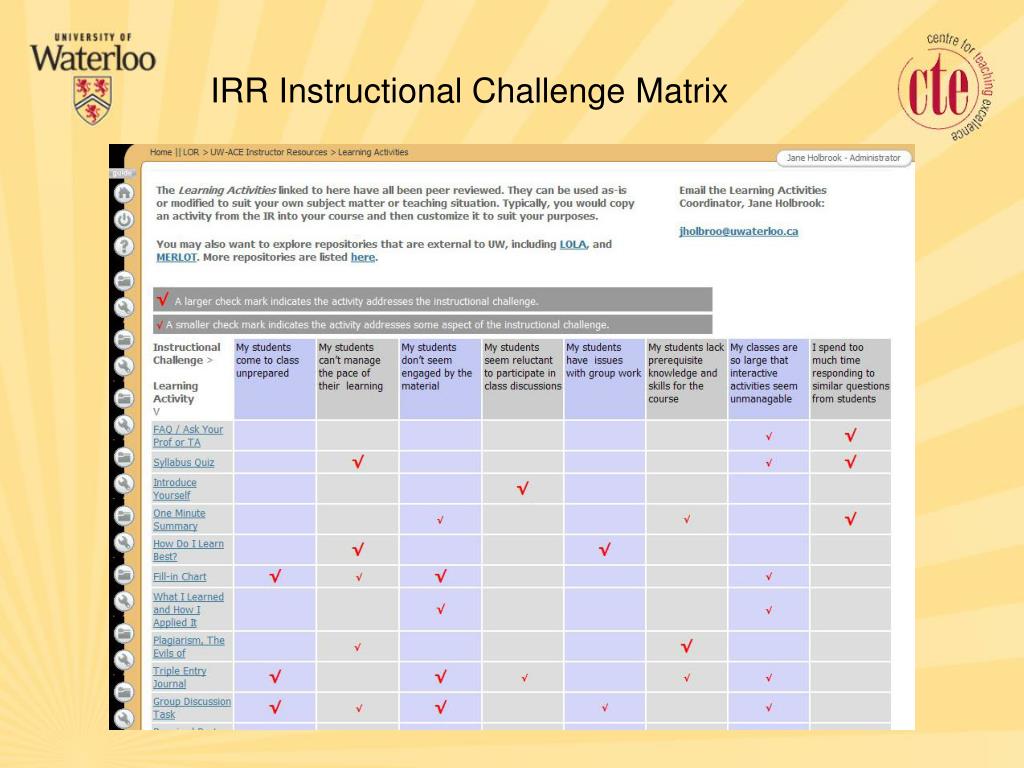1024x768 pixels.
Task: Click How Do I Learn Best? group work check
Action: point(605,550)
